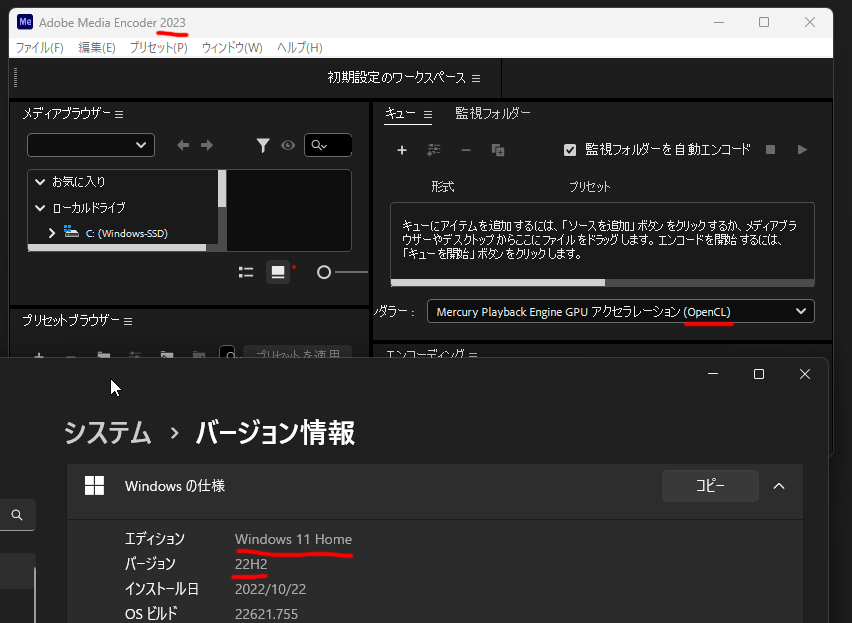Click the media browser tree vertical scrollbar
The width and height of the screenshot is (852, 623).
[x=222, y=188]
